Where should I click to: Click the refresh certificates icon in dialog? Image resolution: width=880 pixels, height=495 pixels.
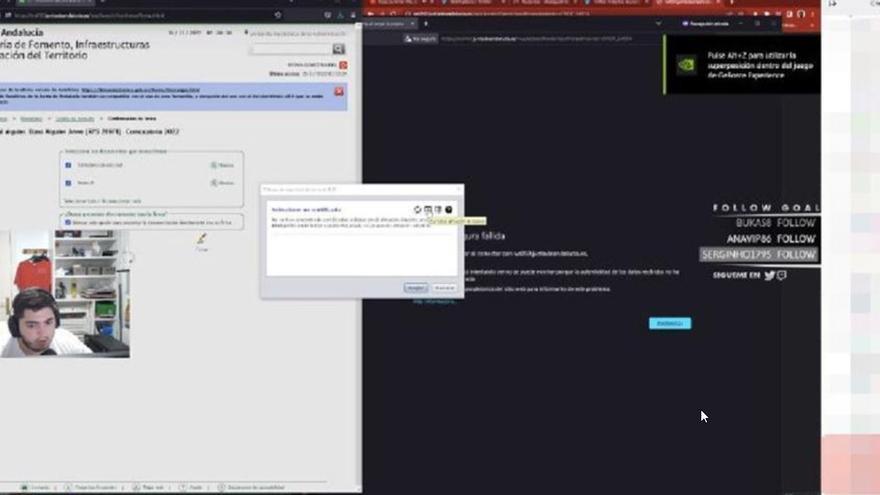click(418, 210)
